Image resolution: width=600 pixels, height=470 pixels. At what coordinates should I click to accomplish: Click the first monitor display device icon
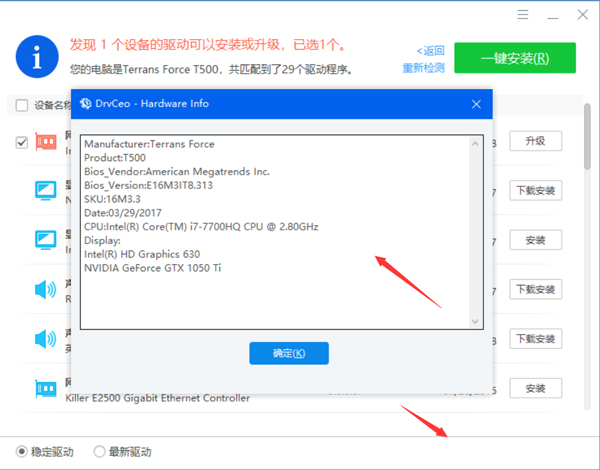pyautogui.click(x=46, y=191)
